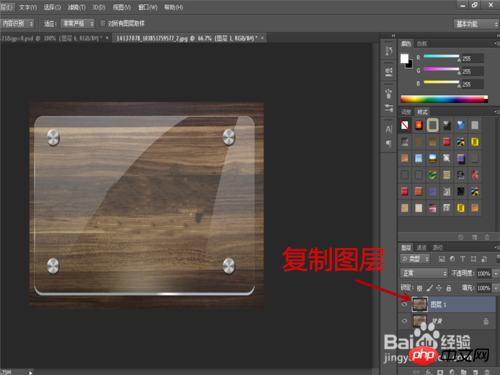Open the Properties panel icon in the dock

pos(389,71)
